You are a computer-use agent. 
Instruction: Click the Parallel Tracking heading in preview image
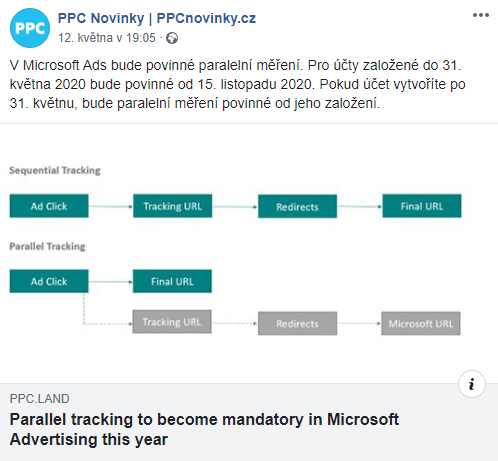click(47, 246)
